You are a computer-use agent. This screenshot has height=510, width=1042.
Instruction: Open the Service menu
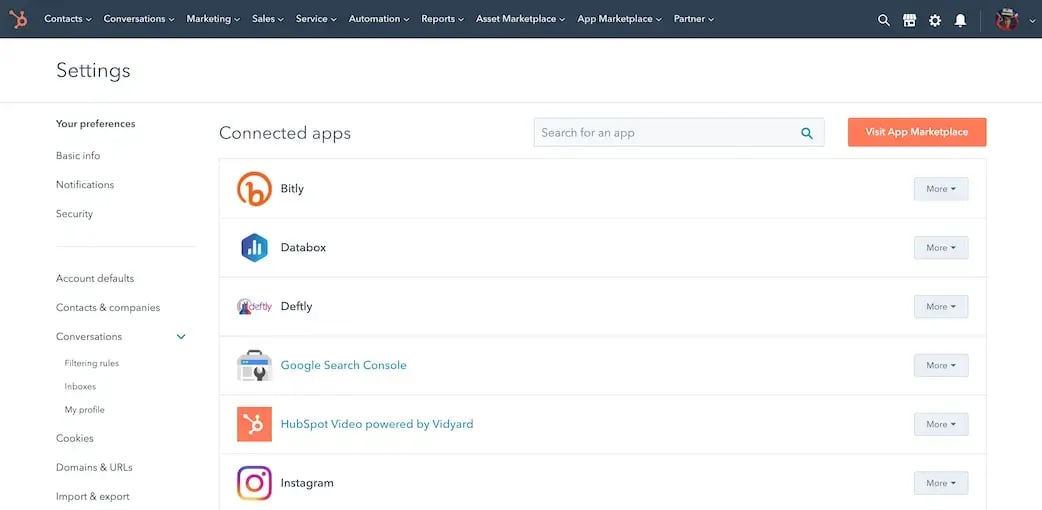click(x=316, y=19)
